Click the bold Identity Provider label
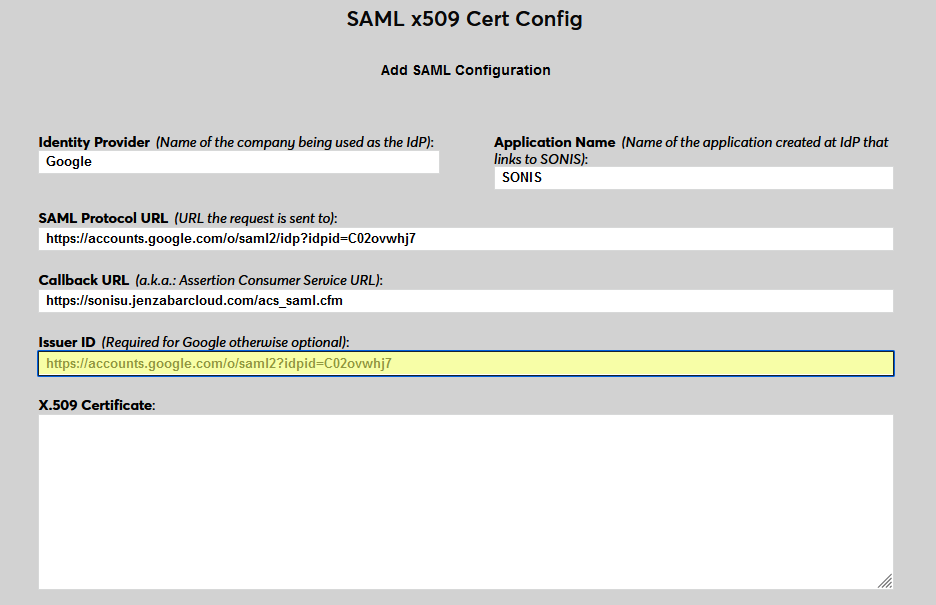This screenshot has width=936, height=605. pyautogui.click(x=95, y=142)
